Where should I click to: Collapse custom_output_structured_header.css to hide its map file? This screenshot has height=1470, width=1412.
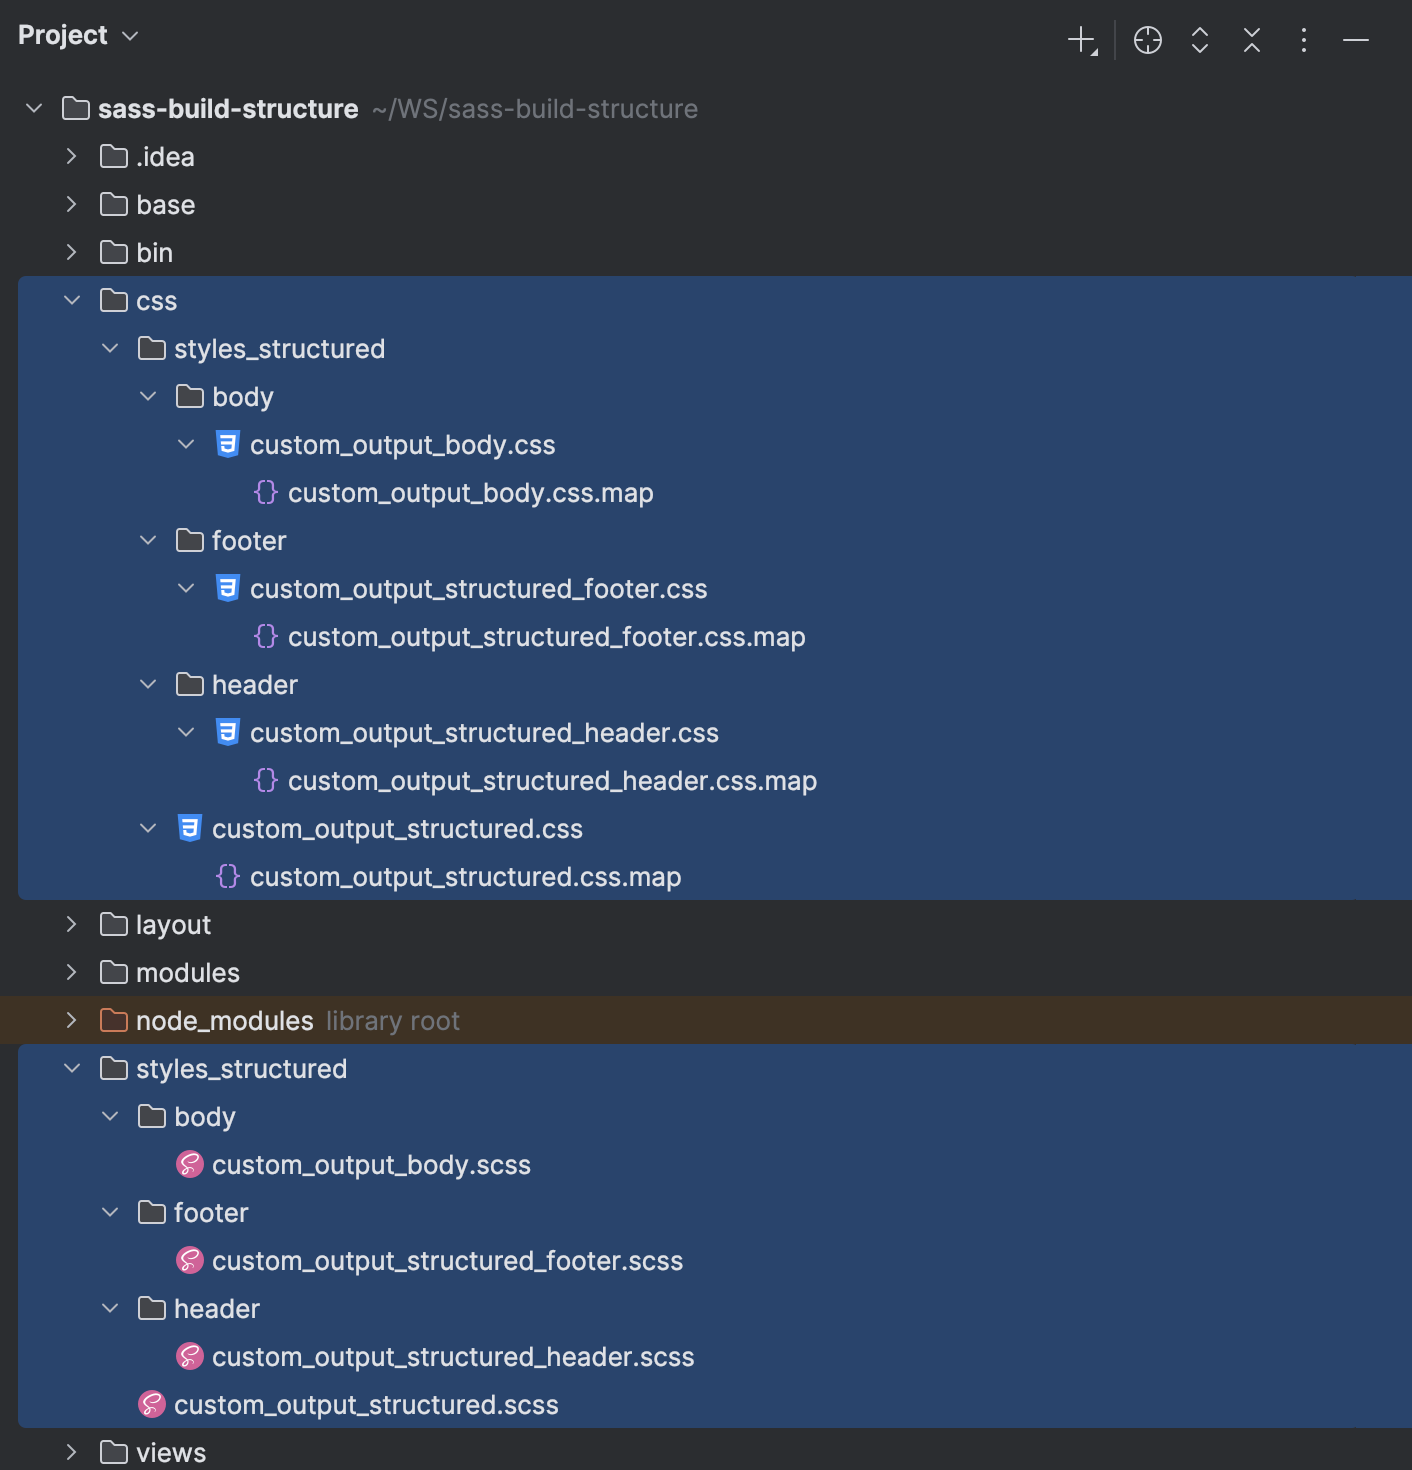click(x=186, y=732)
